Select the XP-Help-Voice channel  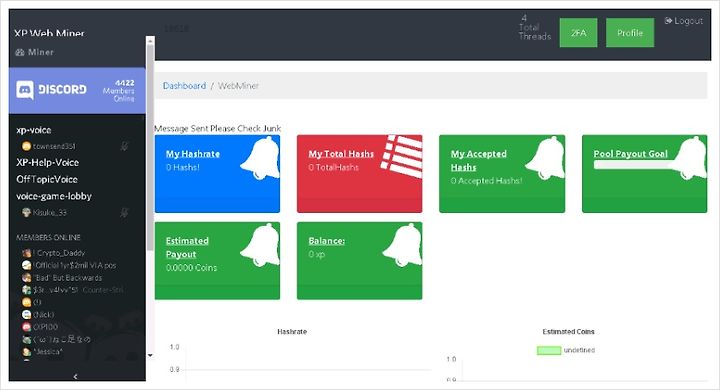[x=47, y=163]
